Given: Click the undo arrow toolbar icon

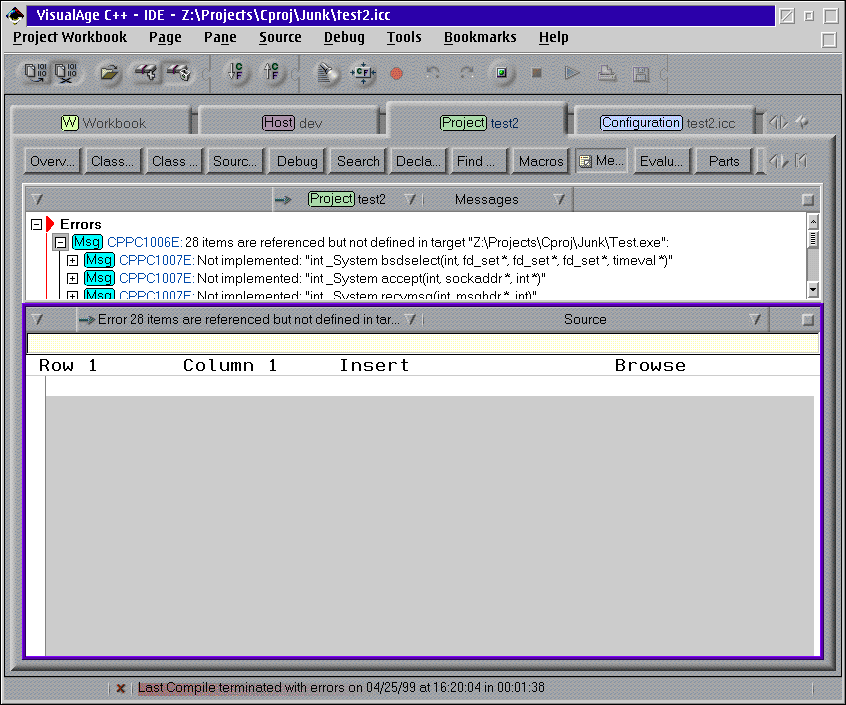Looking at the screenshot, I should click(x=432, y=72).
